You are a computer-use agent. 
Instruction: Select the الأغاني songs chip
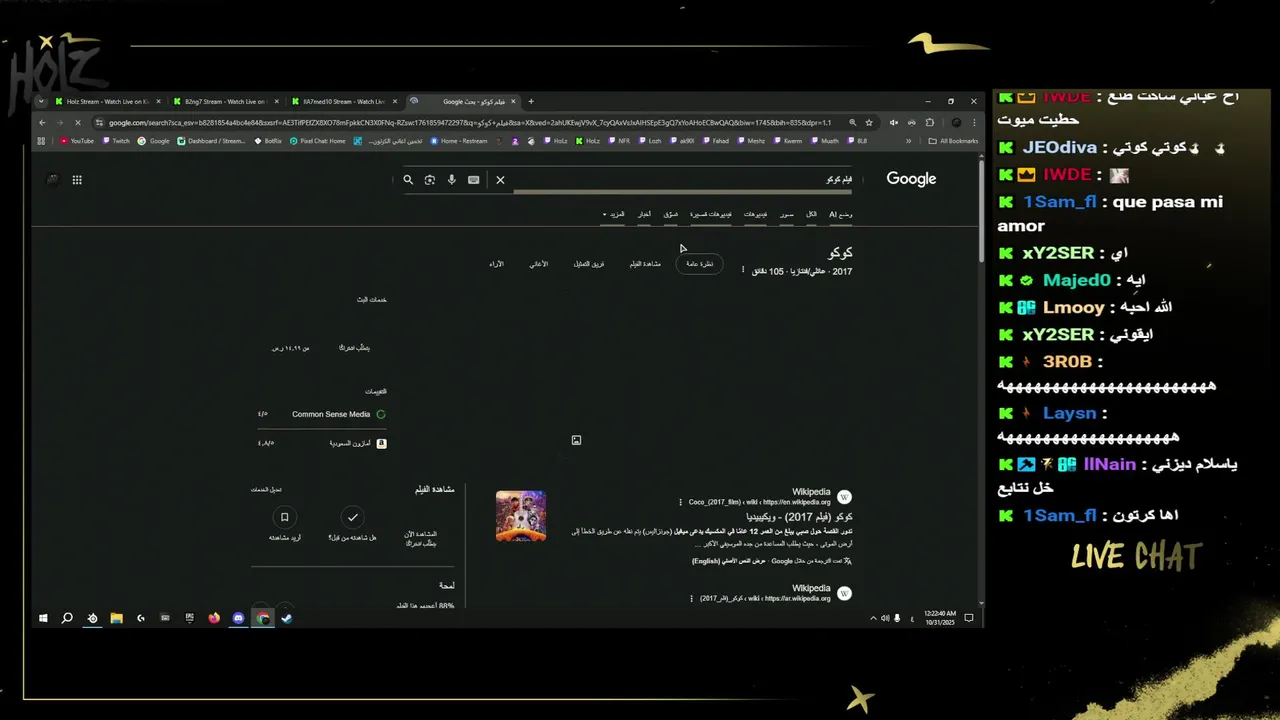click(x=538, y=264)
